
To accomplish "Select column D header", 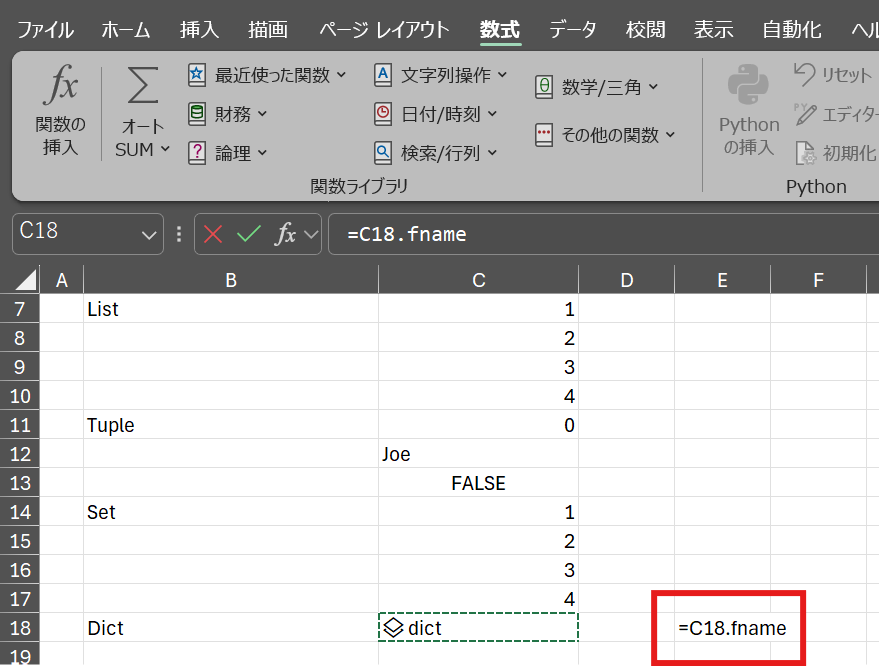I will 627,280.
